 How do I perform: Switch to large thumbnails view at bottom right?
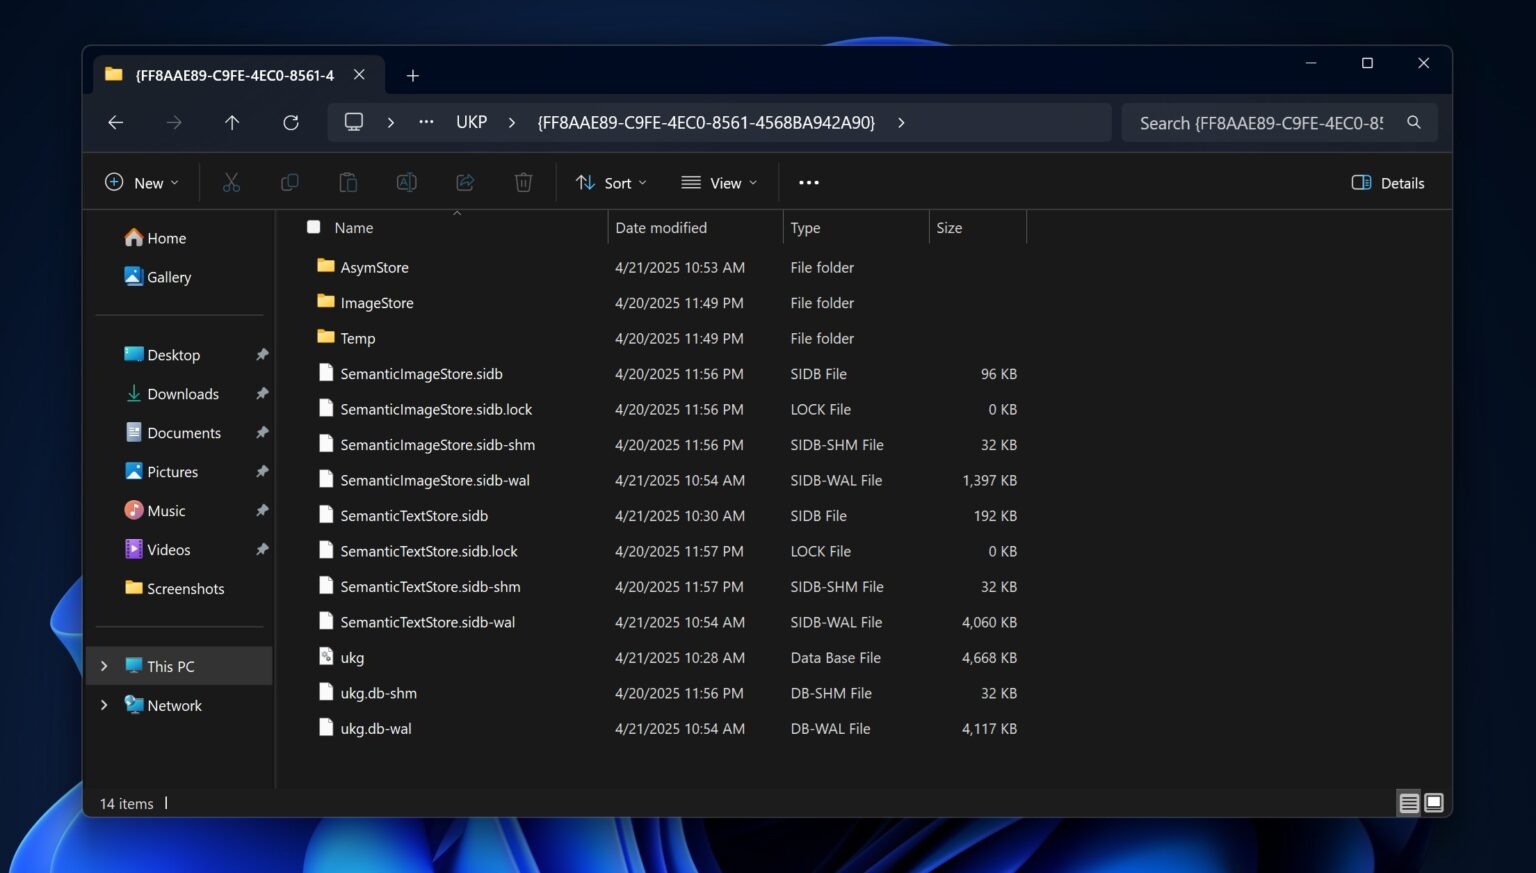[x=1433, y=803]
